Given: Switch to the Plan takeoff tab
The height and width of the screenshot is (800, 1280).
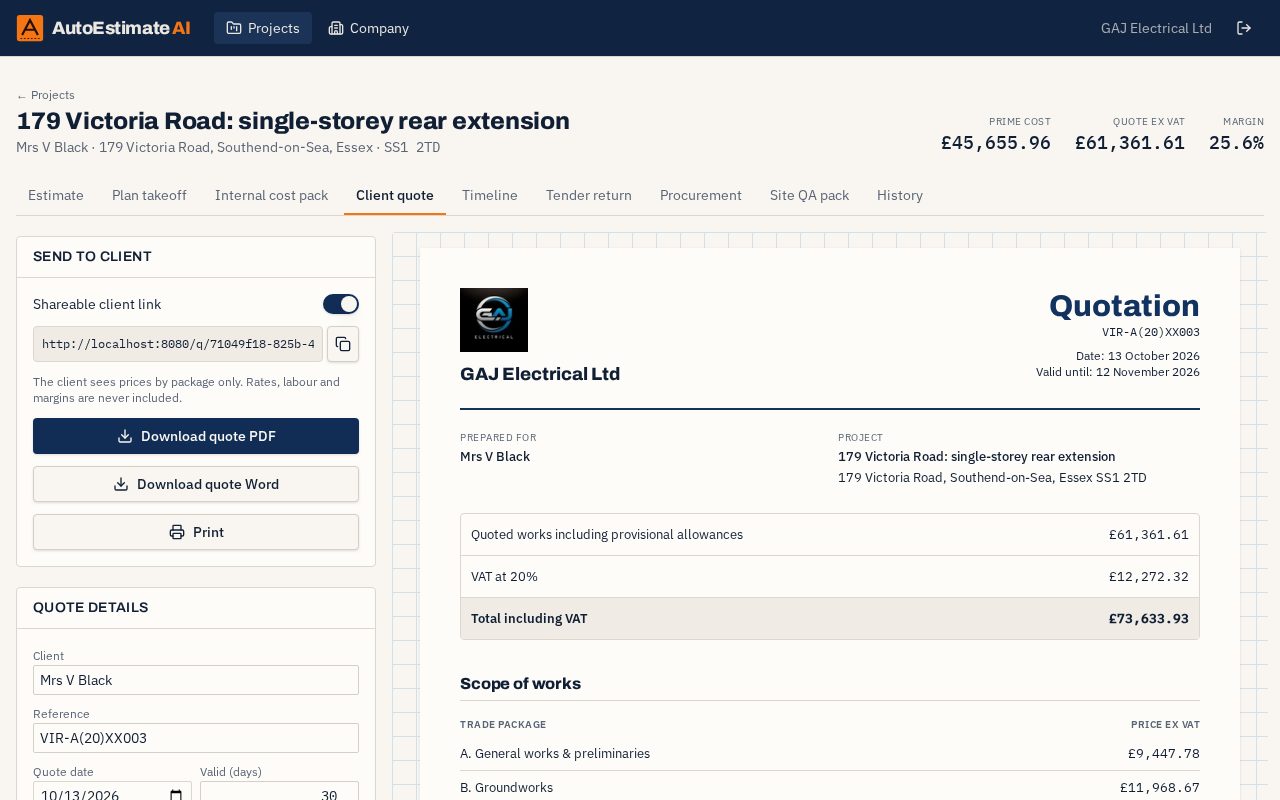Looking at the screenshot, I should point(149,195).
